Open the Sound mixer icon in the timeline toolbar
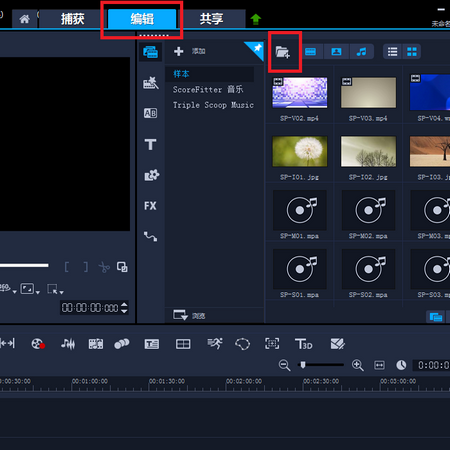 68,344
